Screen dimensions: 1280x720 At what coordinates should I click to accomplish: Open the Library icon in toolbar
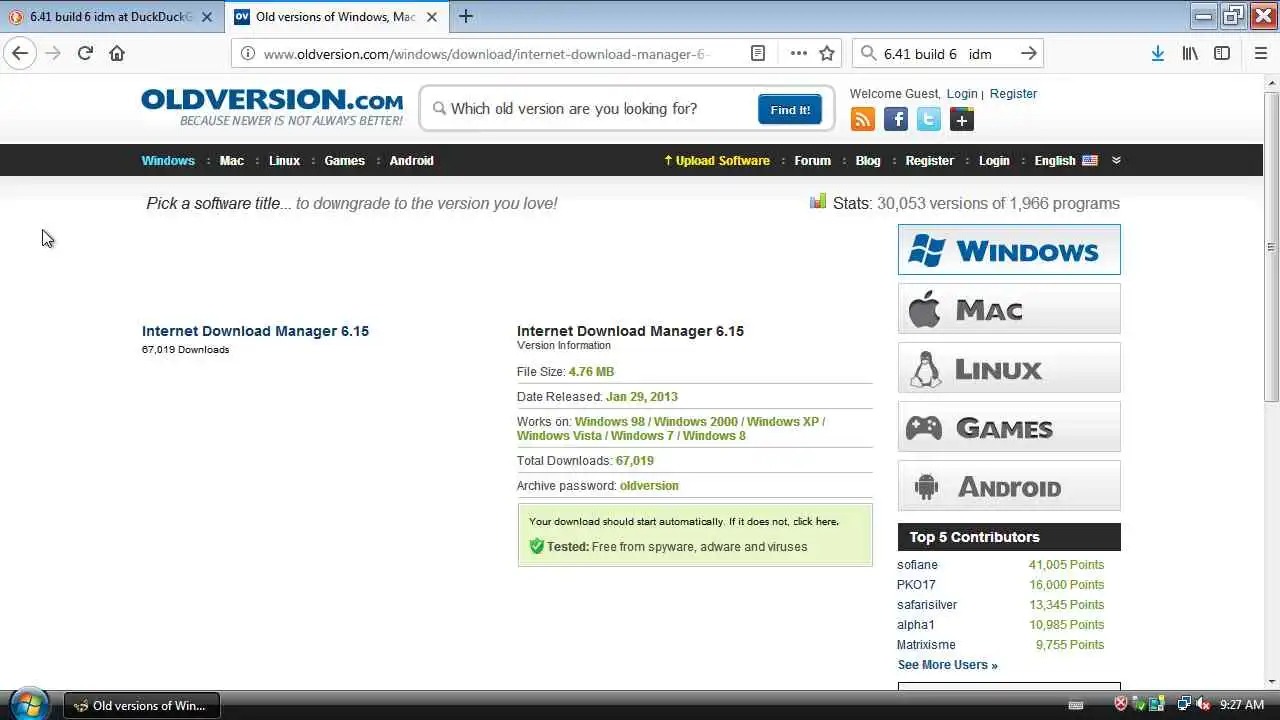pos(1190,54)
